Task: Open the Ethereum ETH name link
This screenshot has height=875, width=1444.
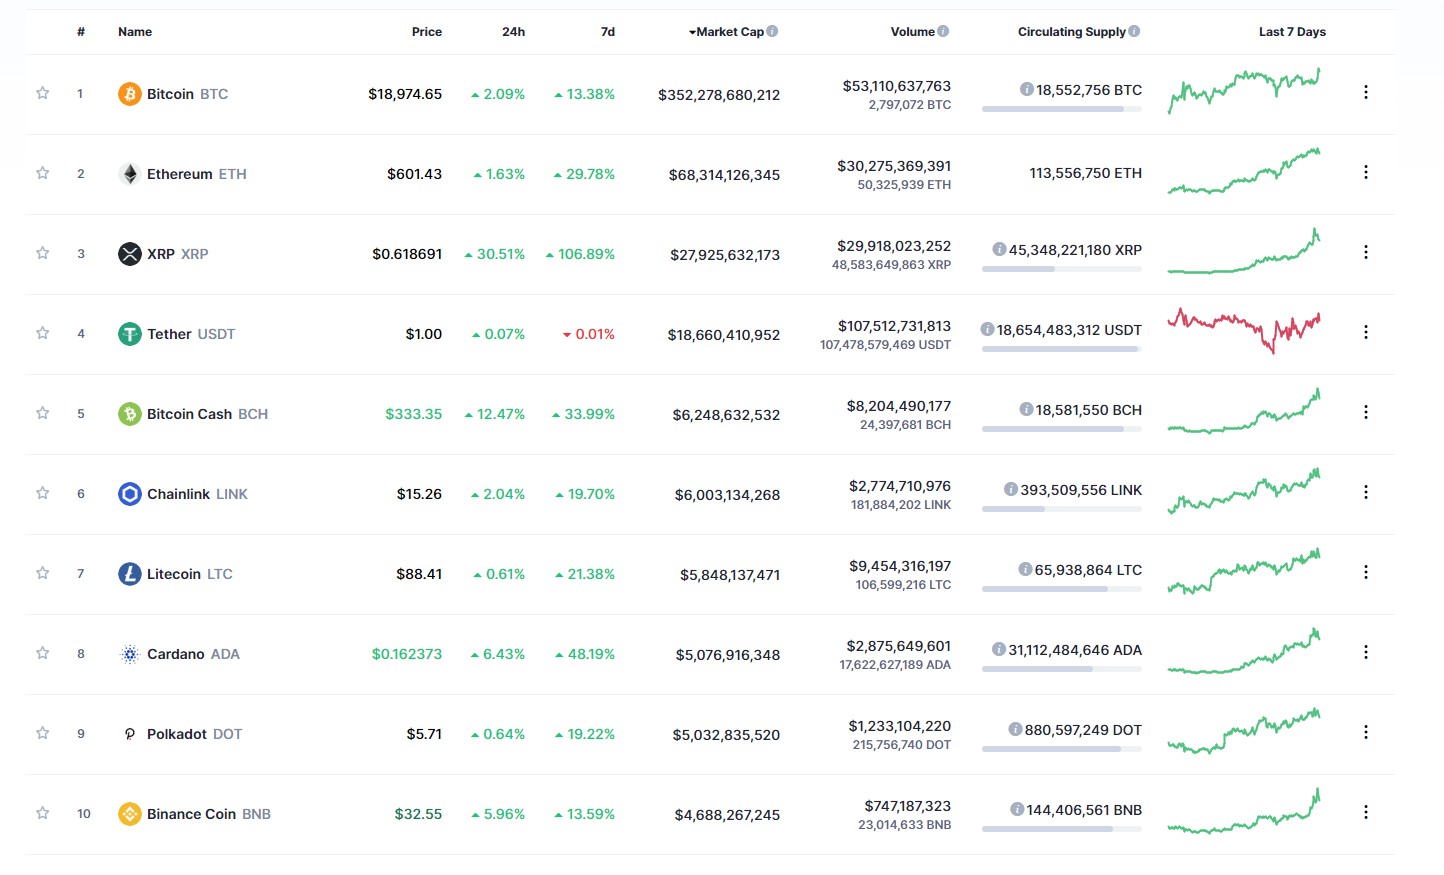Action: click(197, 174)
